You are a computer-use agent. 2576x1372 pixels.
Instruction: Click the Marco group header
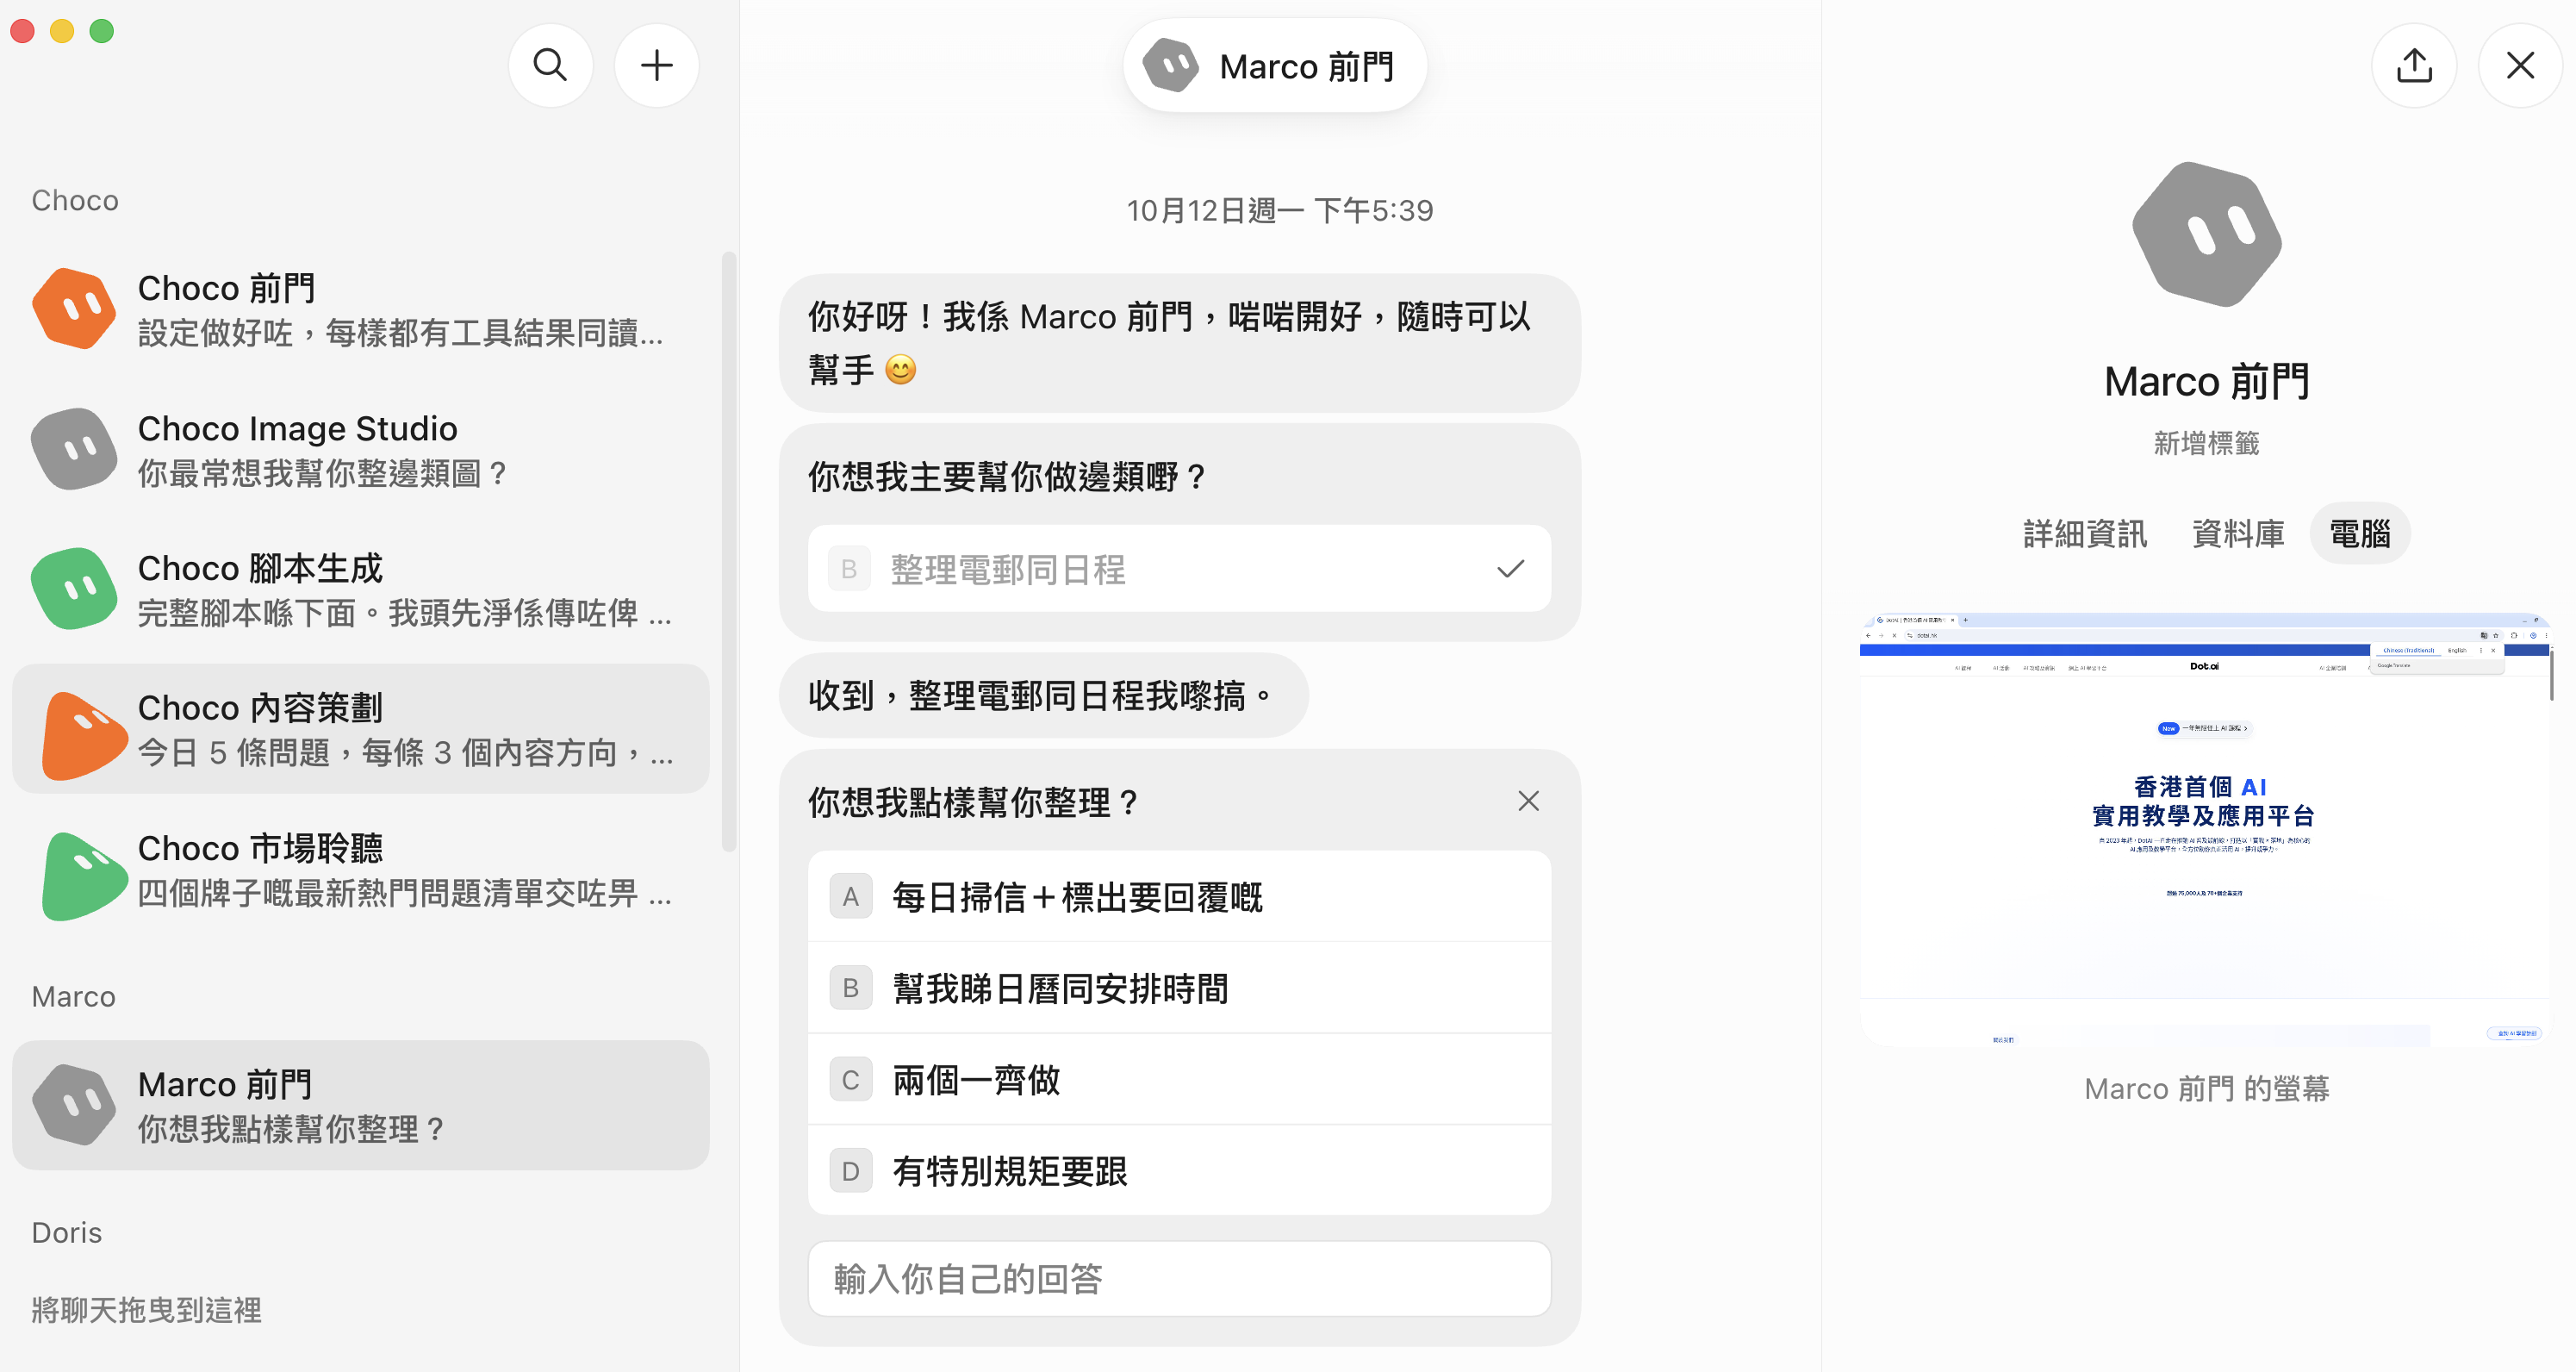[73, 996]
